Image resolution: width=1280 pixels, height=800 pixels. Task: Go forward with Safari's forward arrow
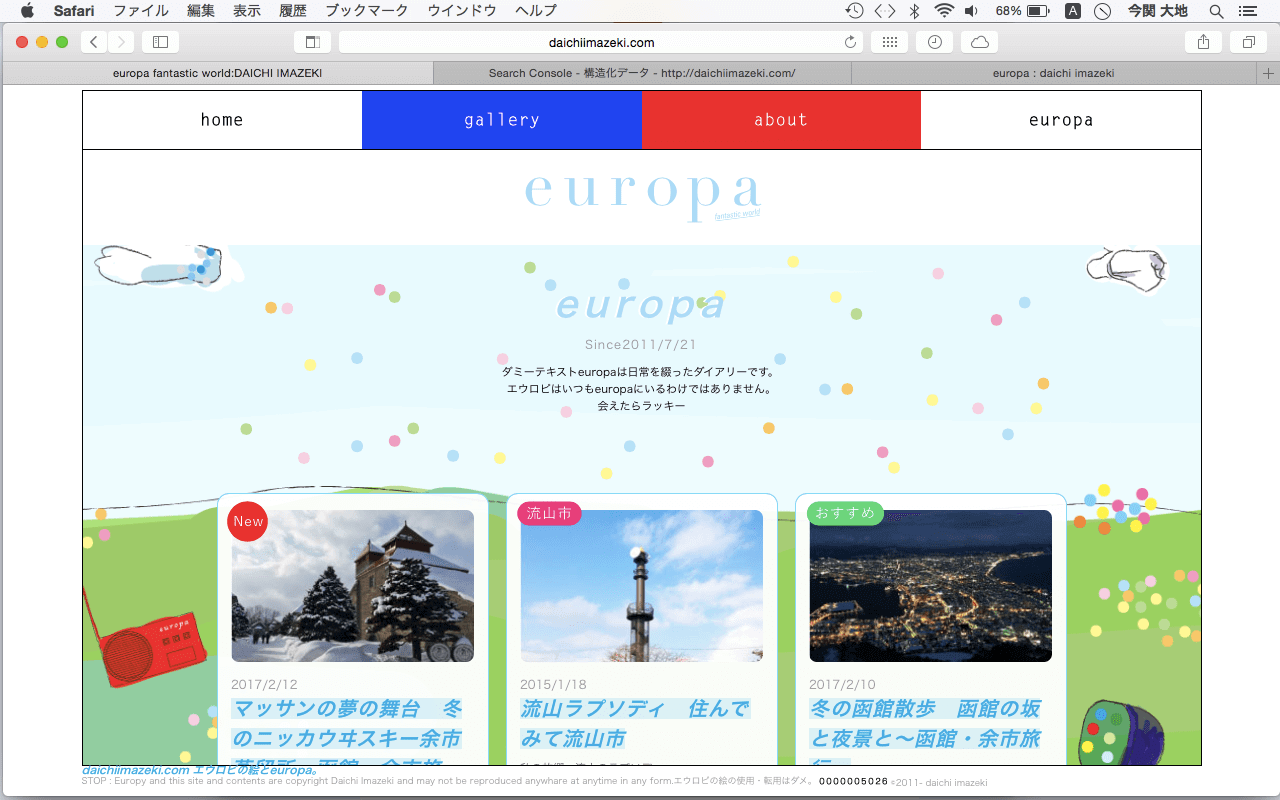click(121, 42)
